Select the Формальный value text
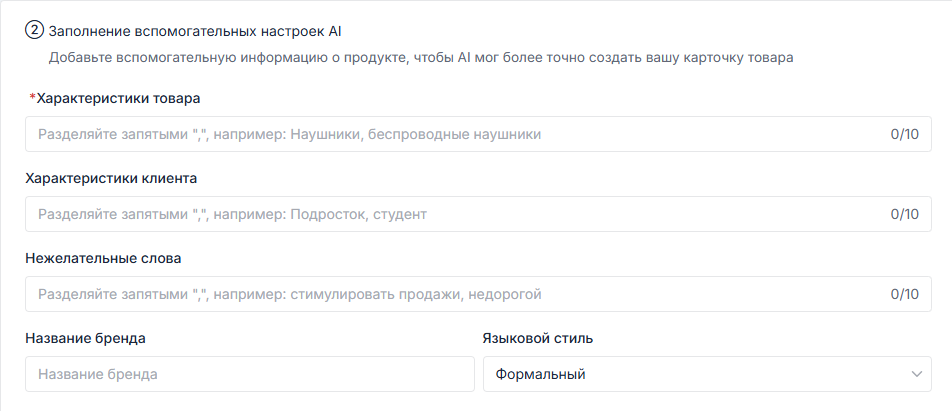Viewport: 952px width, 411px height. coord(540,375)
